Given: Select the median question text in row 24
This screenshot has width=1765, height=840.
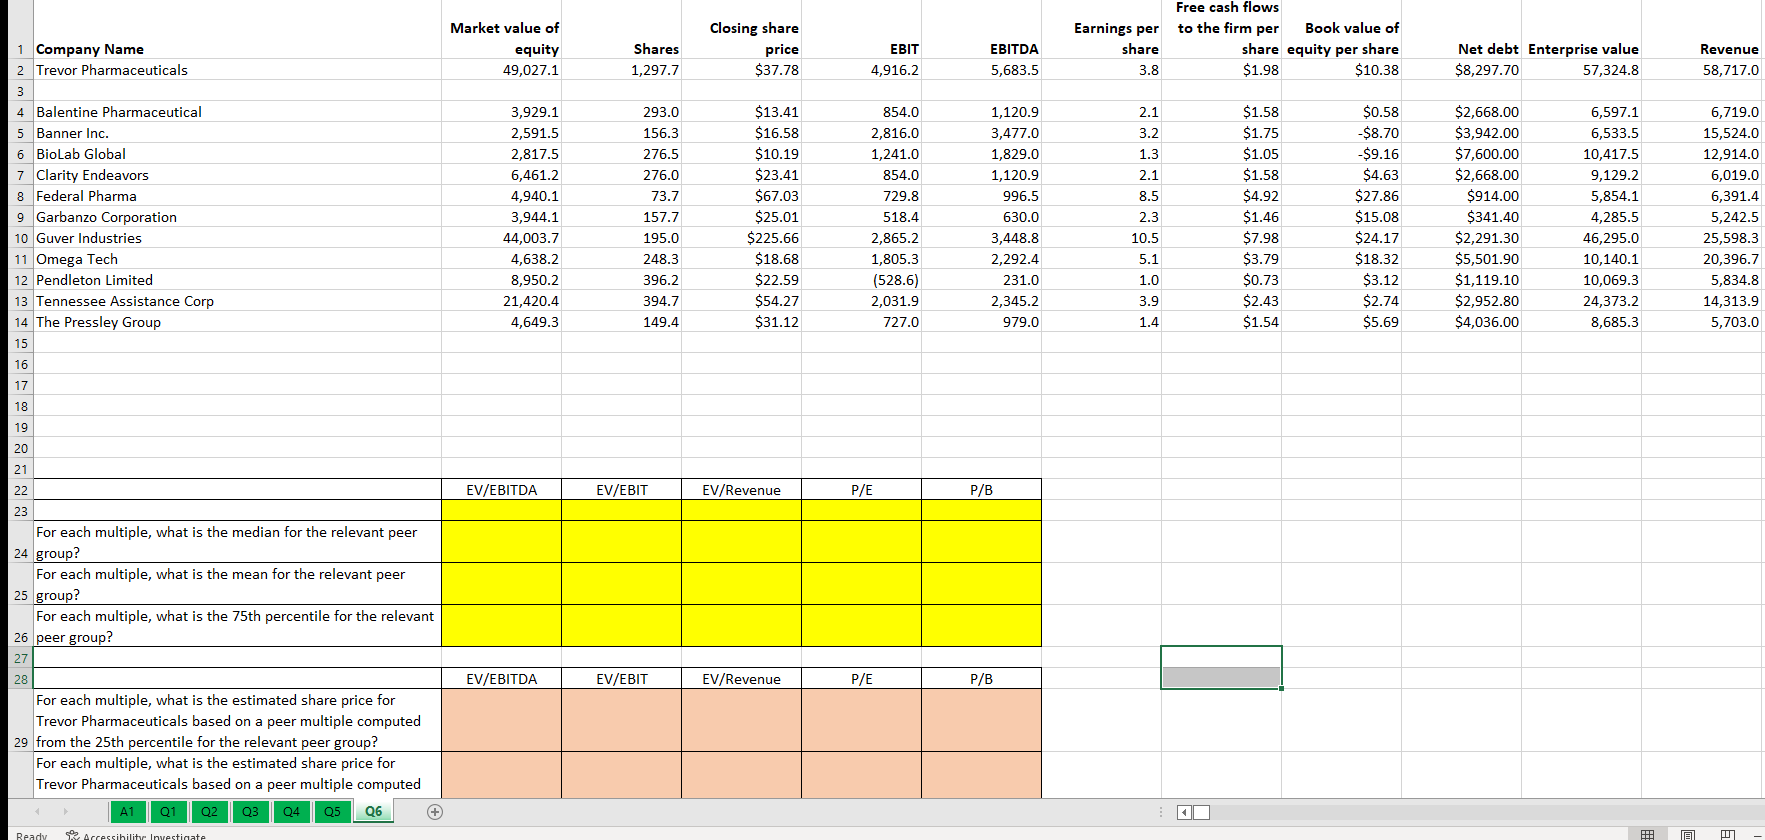Looking at the screenshot, I should (x=237, y=542).
